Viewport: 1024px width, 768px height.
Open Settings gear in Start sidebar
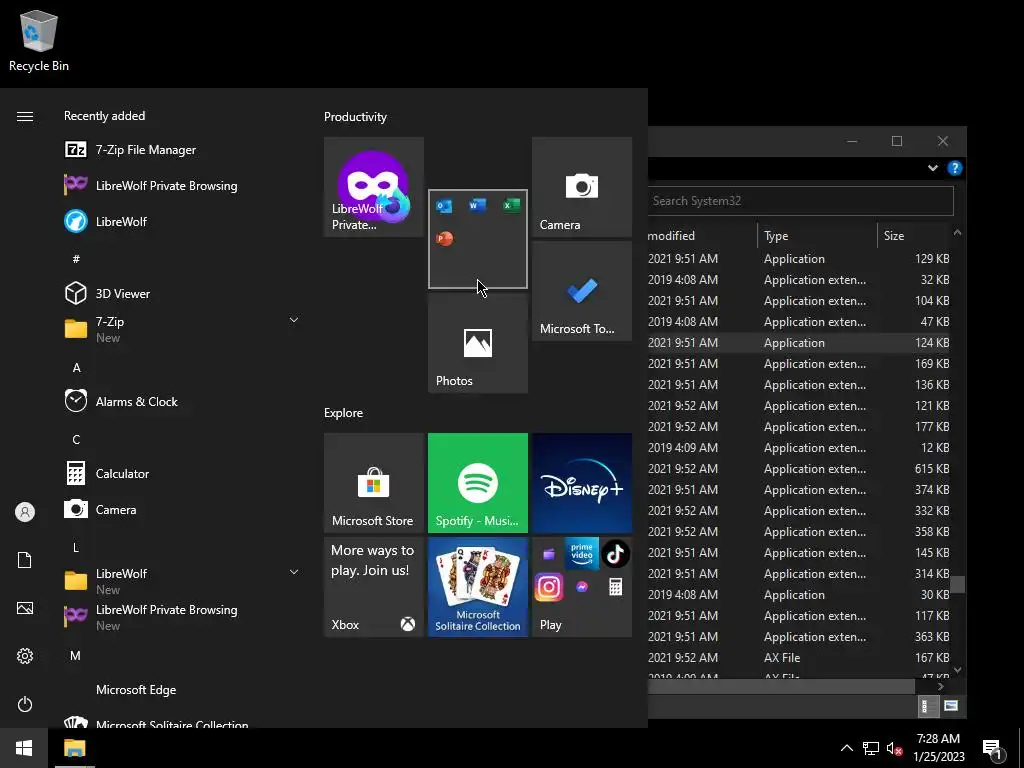[x=25, y=656]
